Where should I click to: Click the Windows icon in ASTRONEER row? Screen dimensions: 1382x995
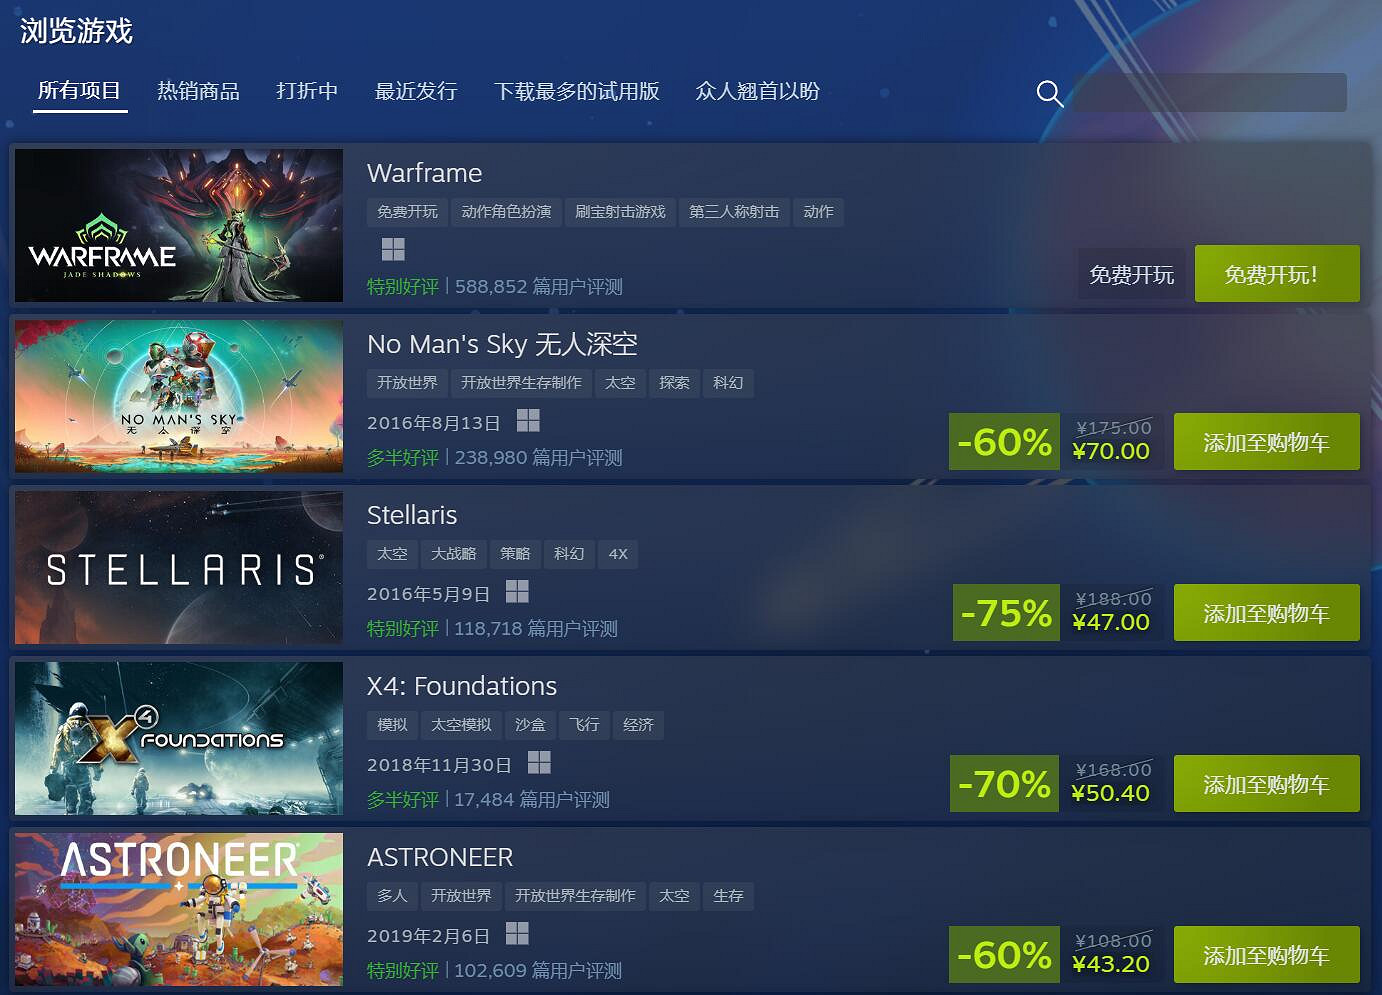pyautogui.click(x=517, y=933)
